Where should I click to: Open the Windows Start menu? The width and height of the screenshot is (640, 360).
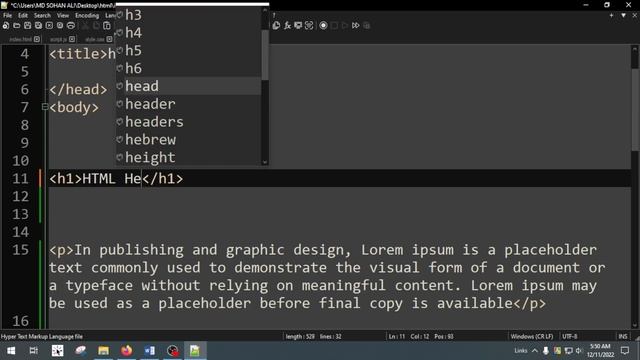[11, 351]
